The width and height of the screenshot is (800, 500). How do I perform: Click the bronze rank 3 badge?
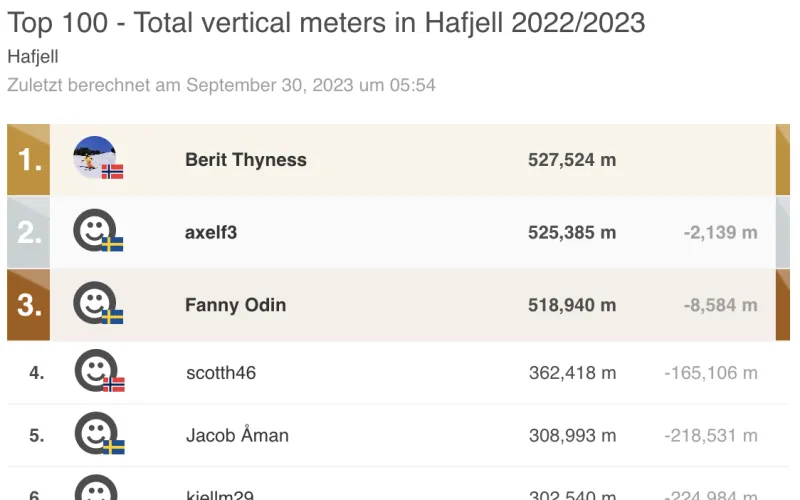(28, 305)
